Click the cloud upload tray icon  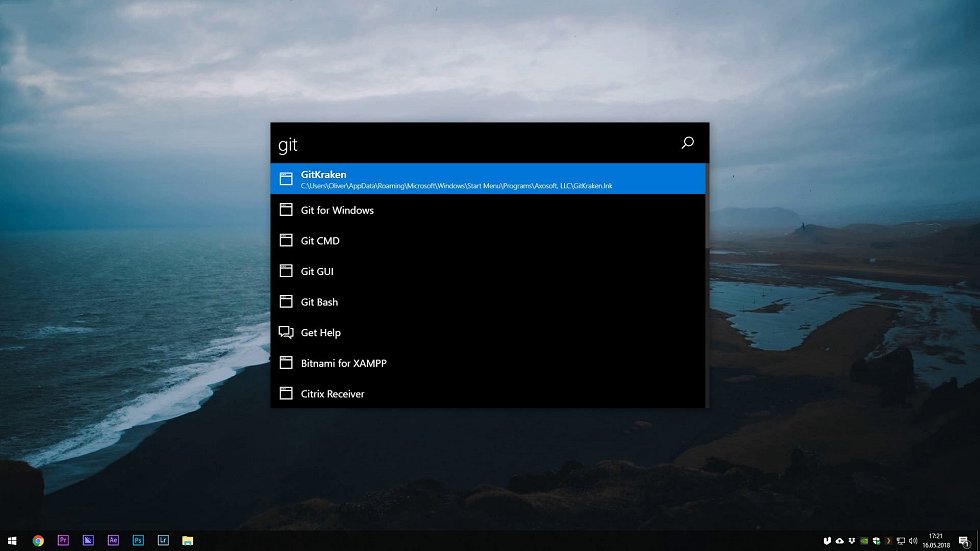click(x=839, y=541)
